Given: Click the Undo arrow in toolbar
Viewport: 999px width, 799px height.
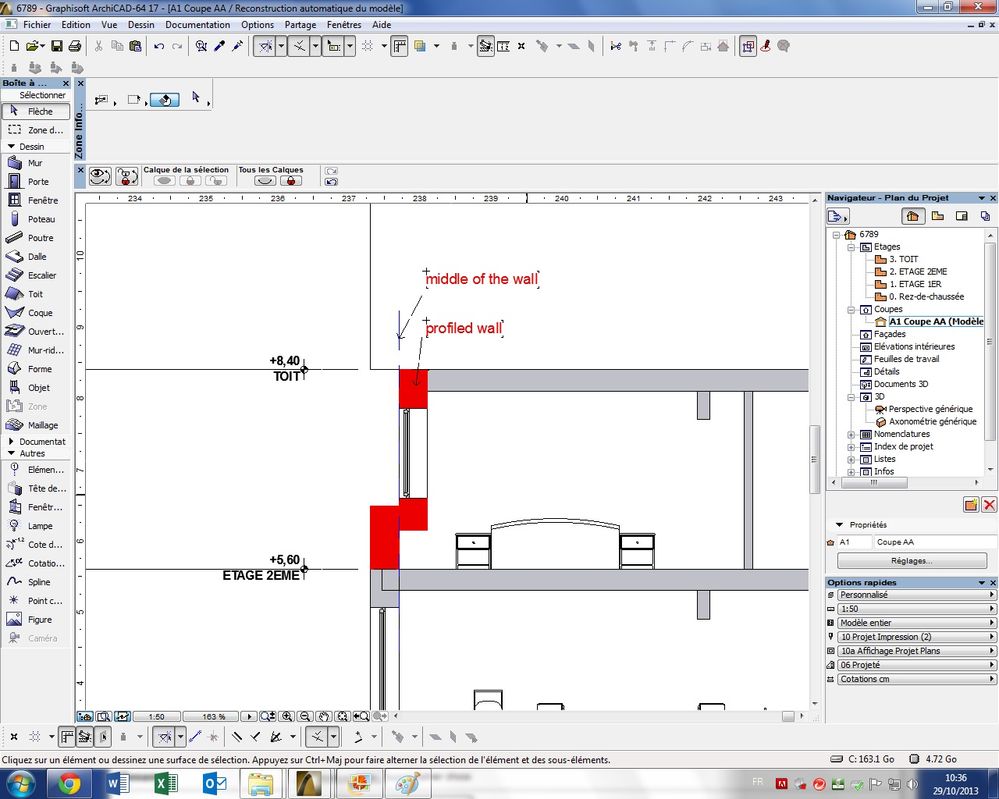Looking at the screenshot, I should point(158,46).
